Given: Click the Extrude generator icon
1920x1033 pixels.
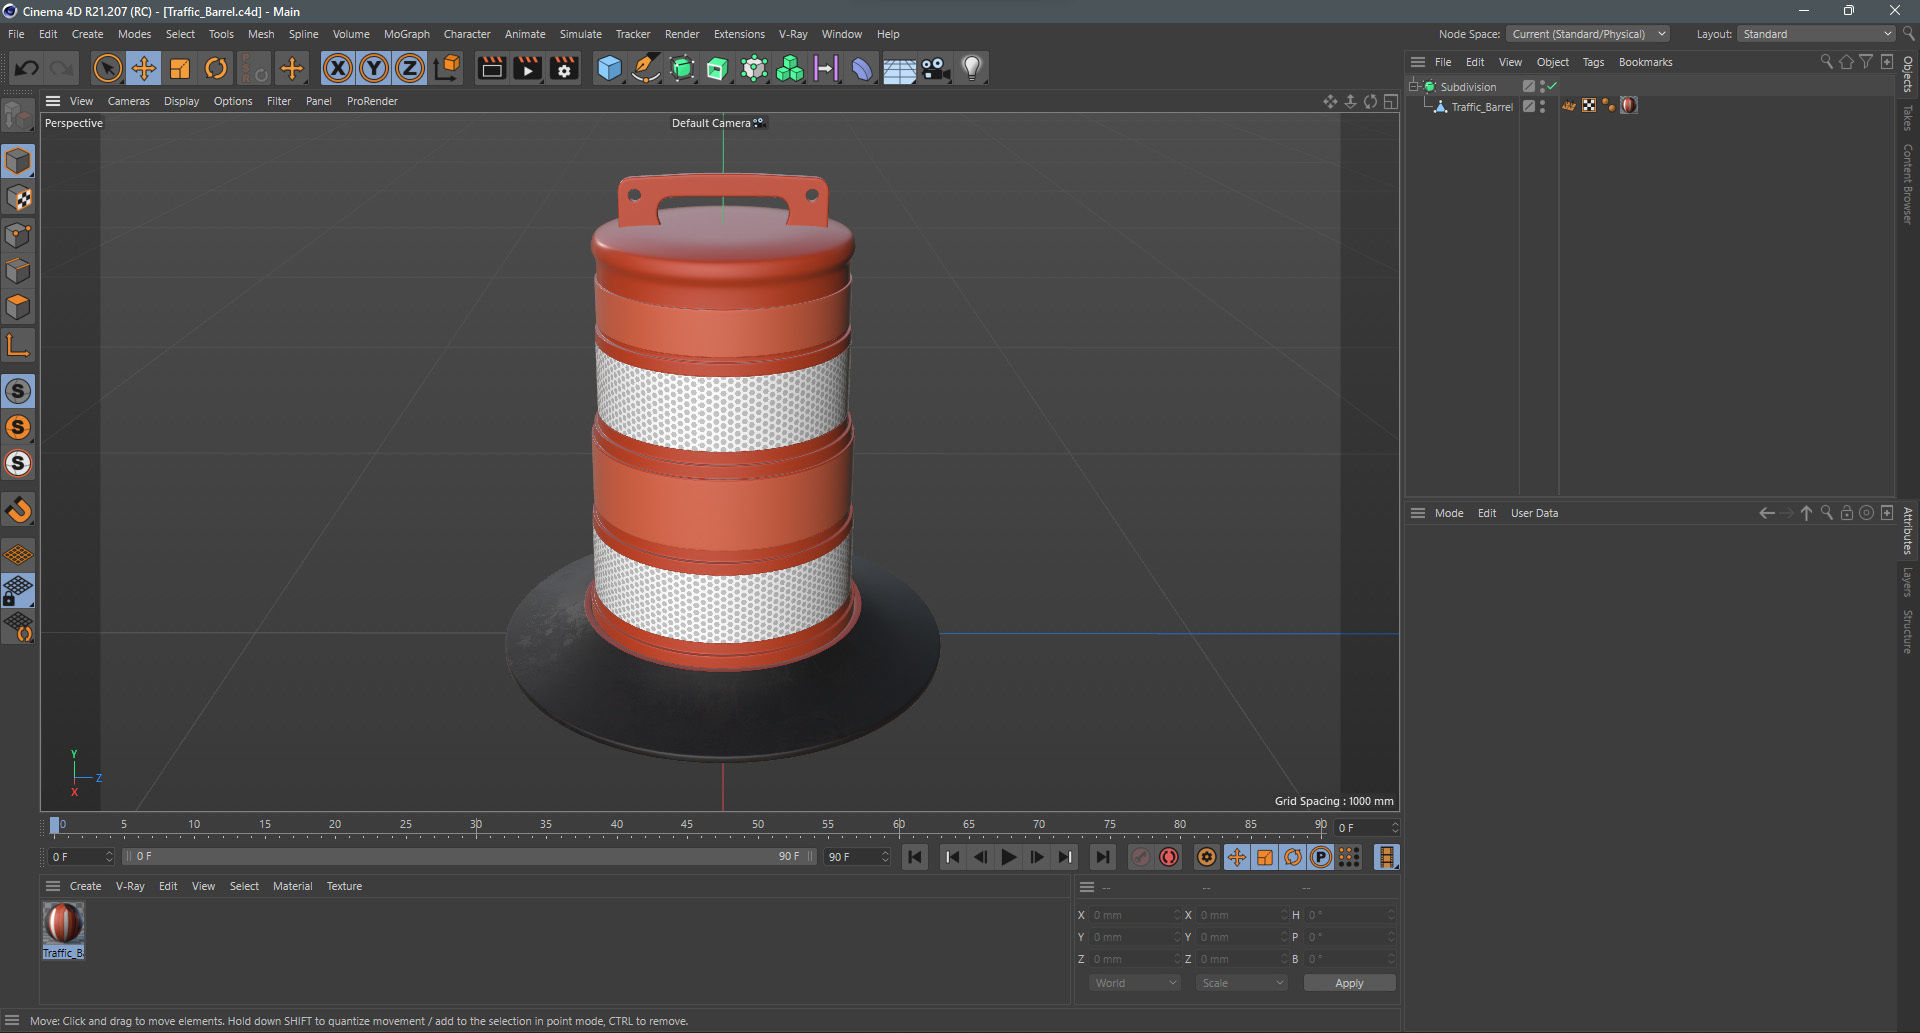Looking at the screenshot, I should coord(718,68).
